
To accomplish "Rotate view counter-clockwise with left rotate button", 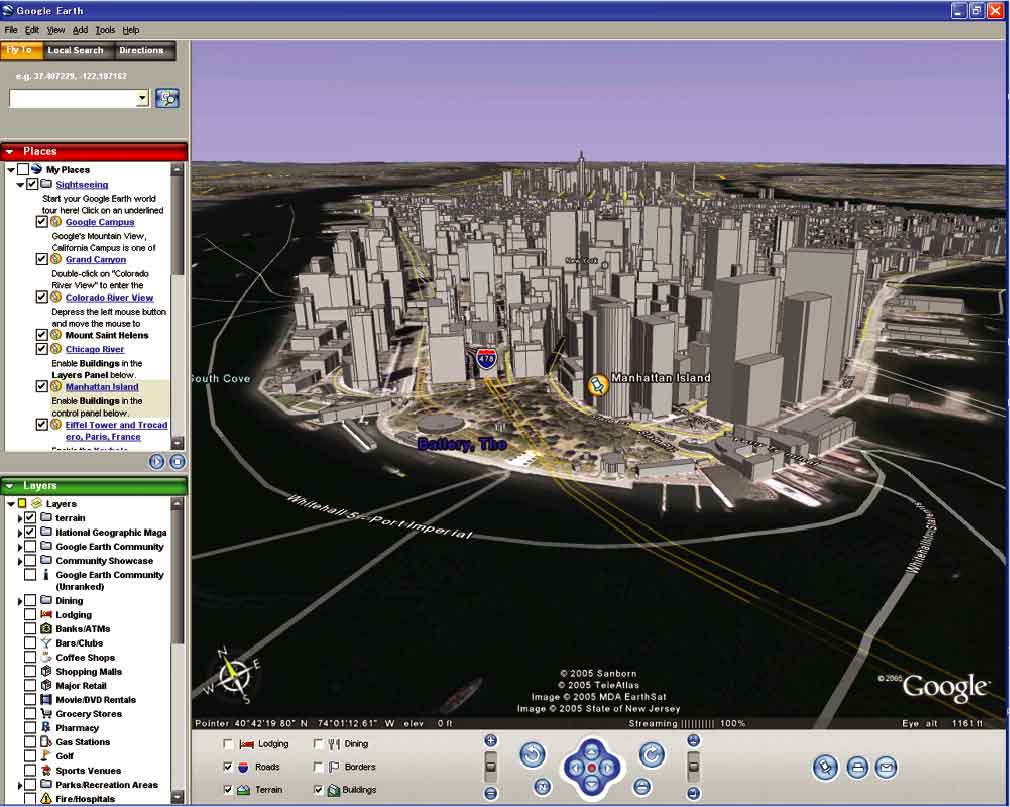I will tap(533, 756).
